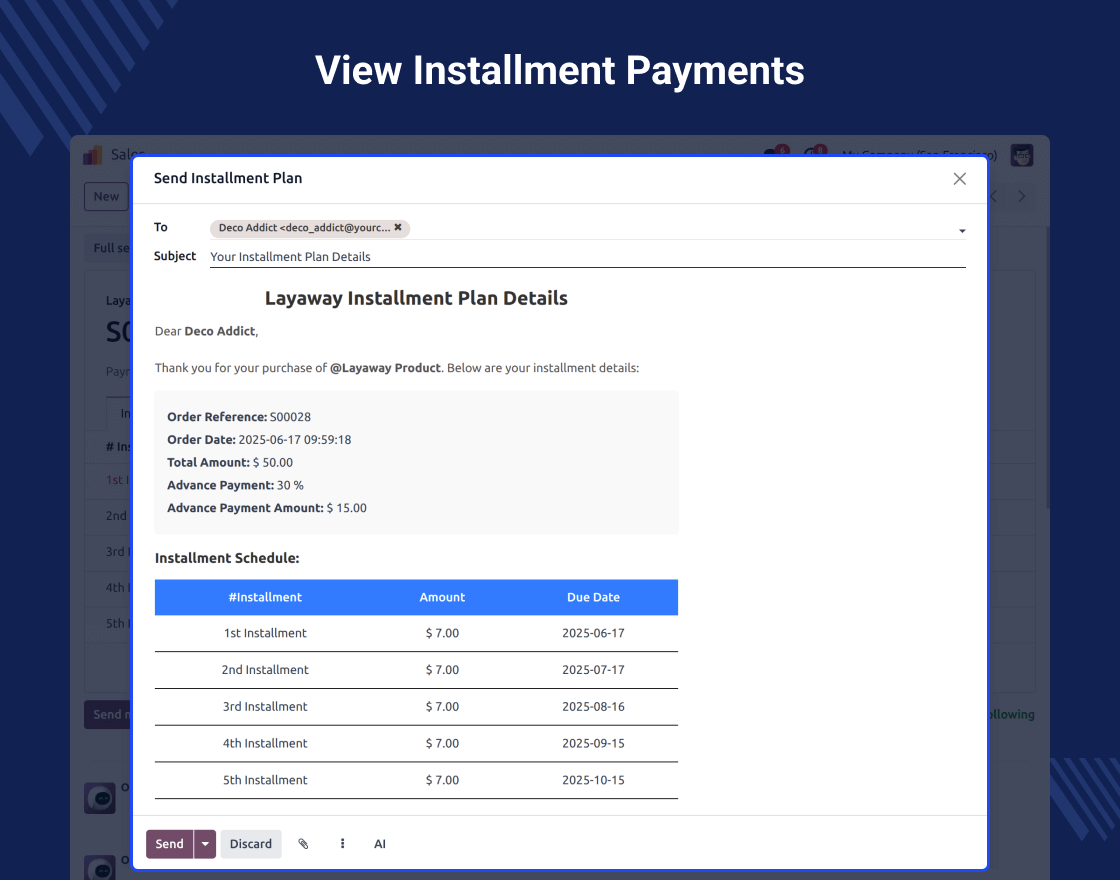Image resolution: width=1120 pixels, height=880 pixels.
Task: Expand the To recipients dropdown arrow
Action: tap(961, 231)
